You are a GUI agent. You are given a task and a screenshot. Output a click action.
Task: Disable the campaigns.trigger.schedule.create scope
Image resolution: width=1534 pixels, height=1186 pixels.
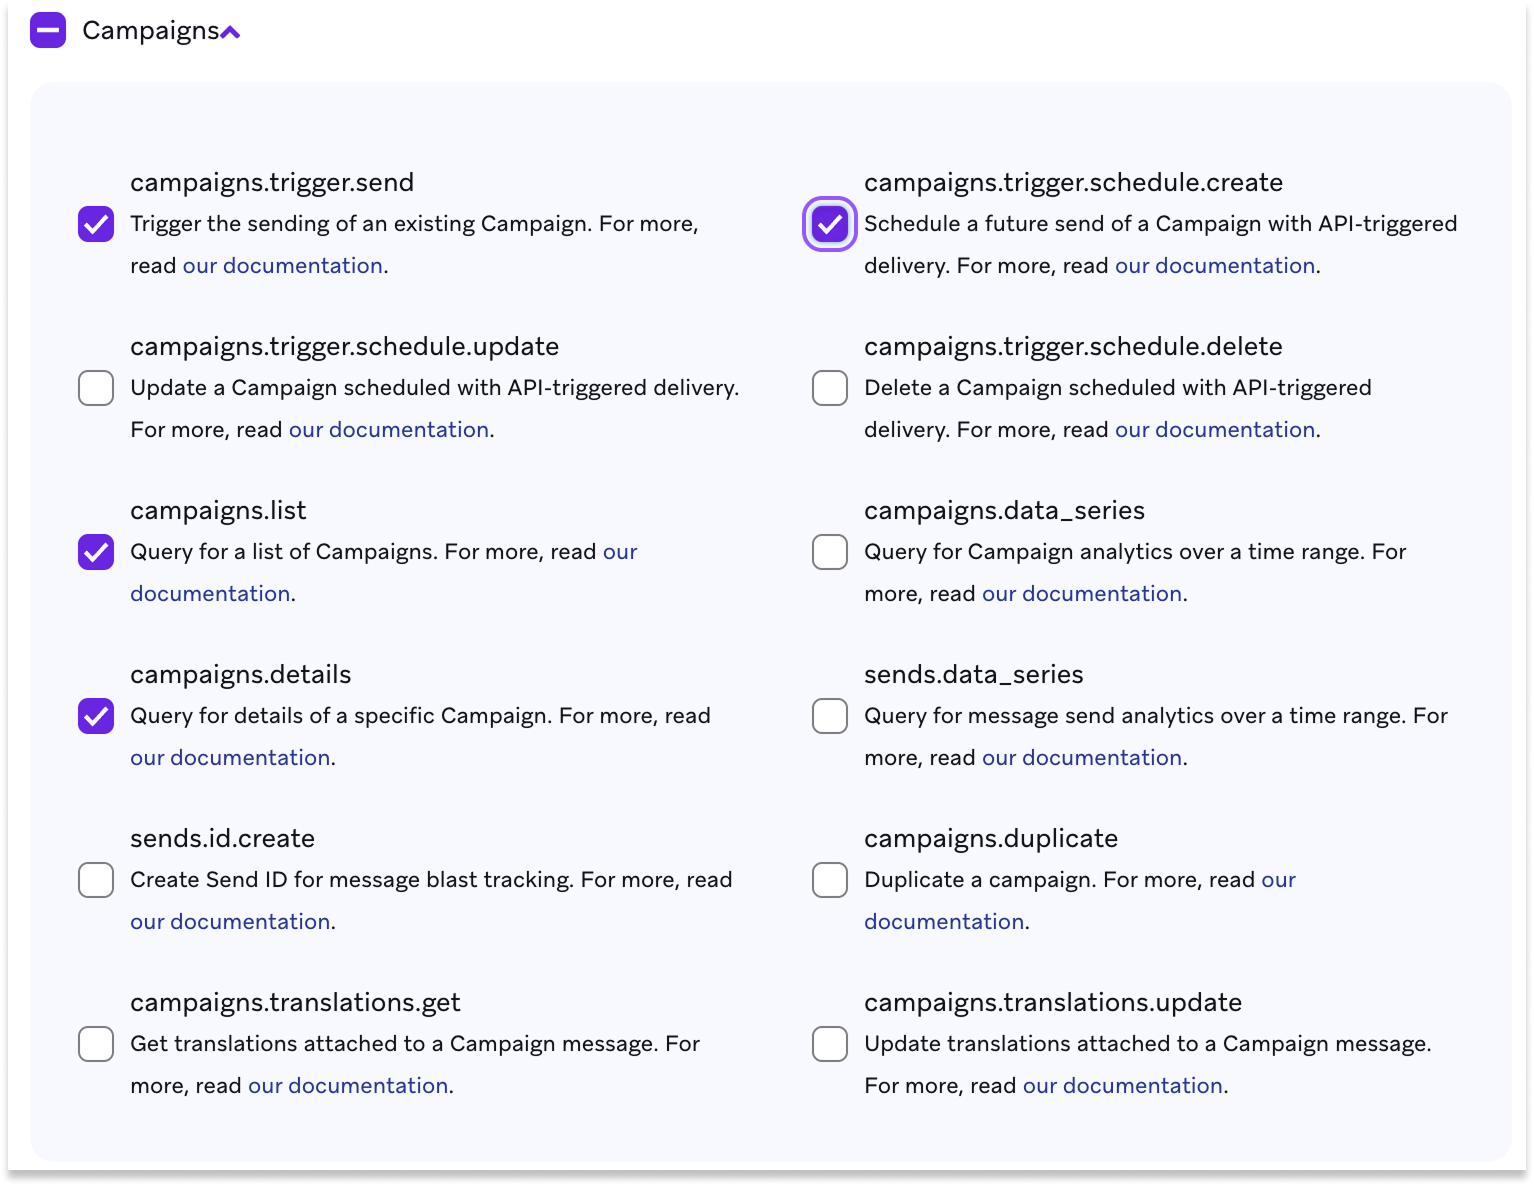click(829, 224)
